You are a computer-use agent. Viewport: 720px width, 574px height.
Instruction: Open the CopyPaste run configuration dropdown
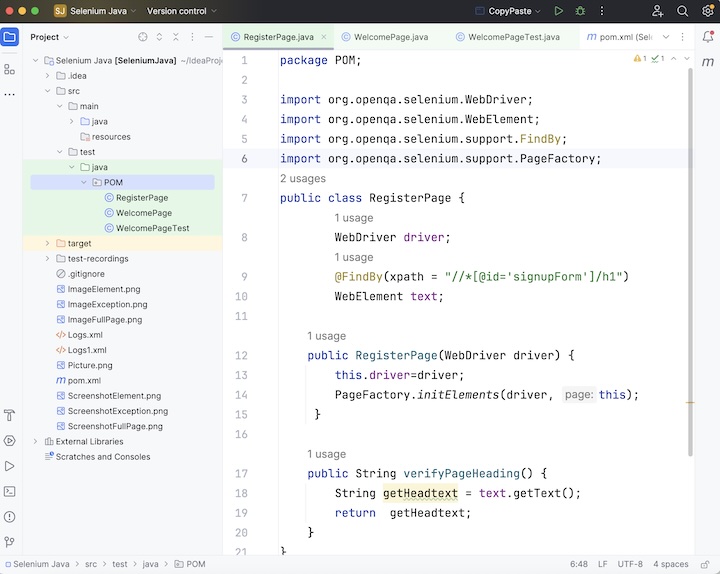(512, 11)
